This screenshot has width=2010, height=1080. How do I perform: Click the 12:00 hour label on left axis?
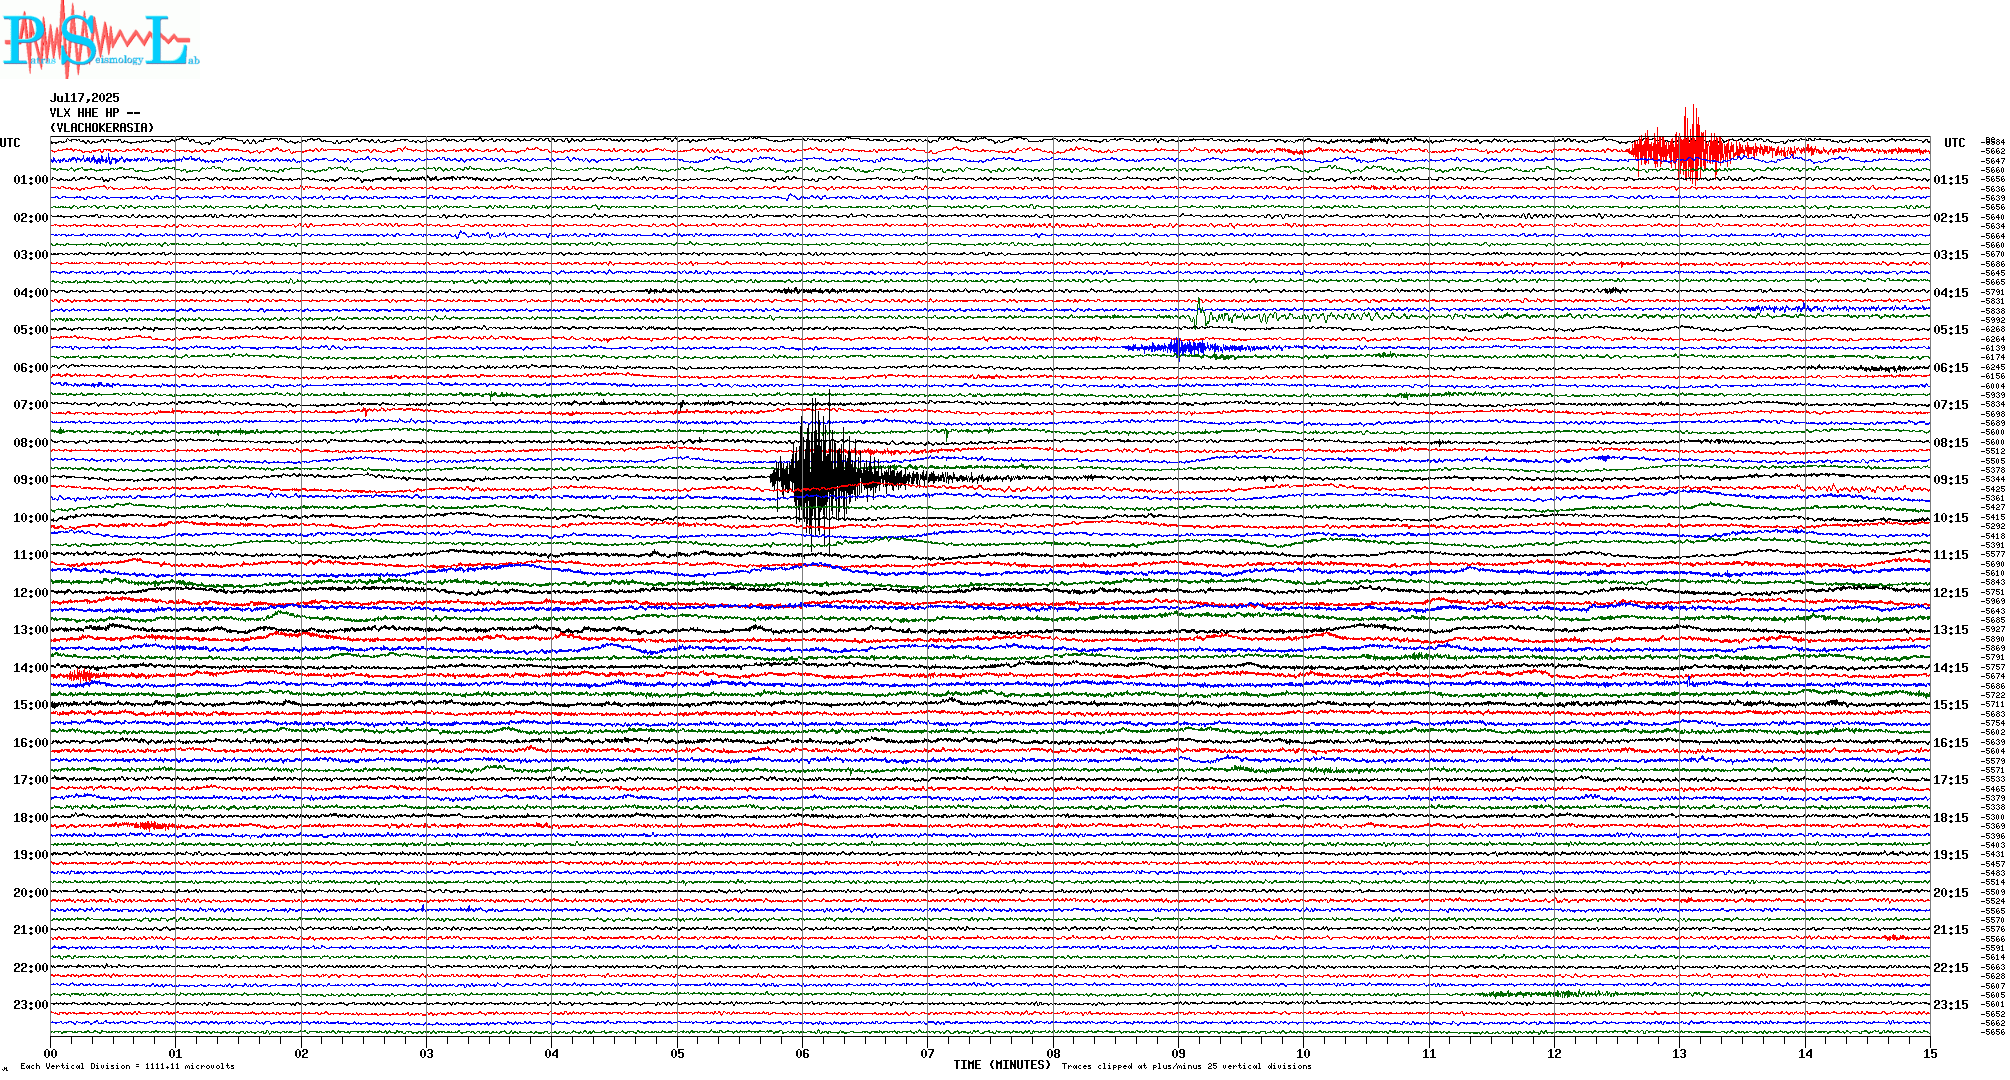(x=30, y=593)
